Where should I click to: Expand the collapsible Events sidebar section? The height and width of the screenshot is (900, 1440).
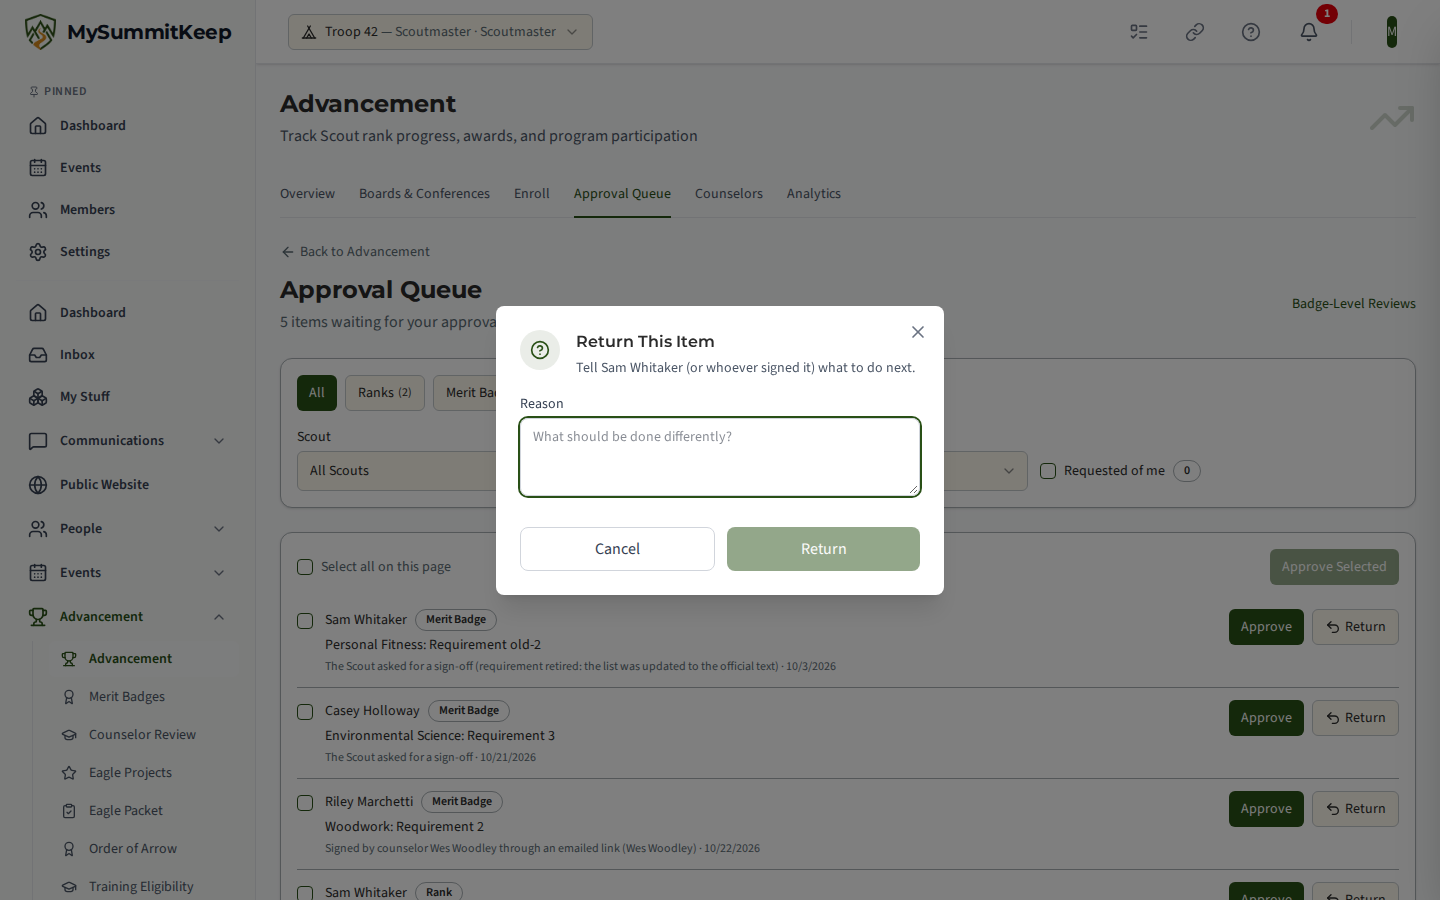pyautogui.click(x=128, y=573)
